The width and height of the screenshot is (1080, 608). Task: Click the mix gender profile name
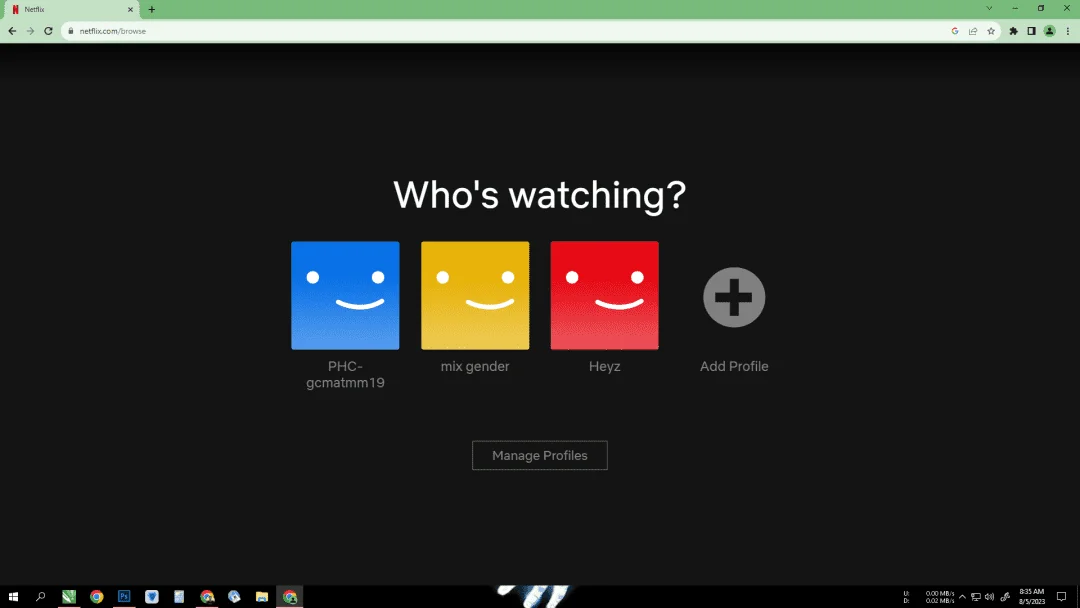tap(475, 366)
